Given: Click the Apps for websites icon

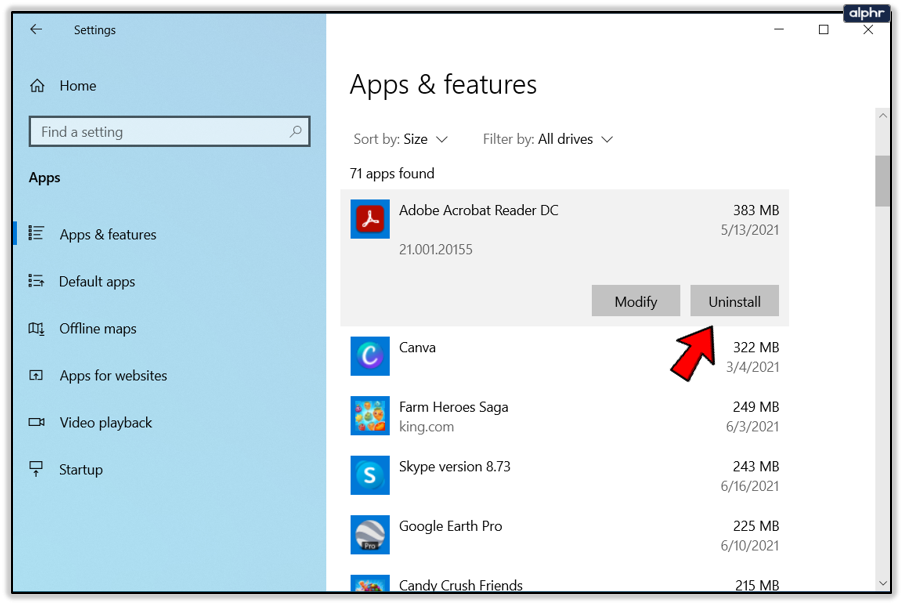Looking at the screenshot, I should (36, 375).
